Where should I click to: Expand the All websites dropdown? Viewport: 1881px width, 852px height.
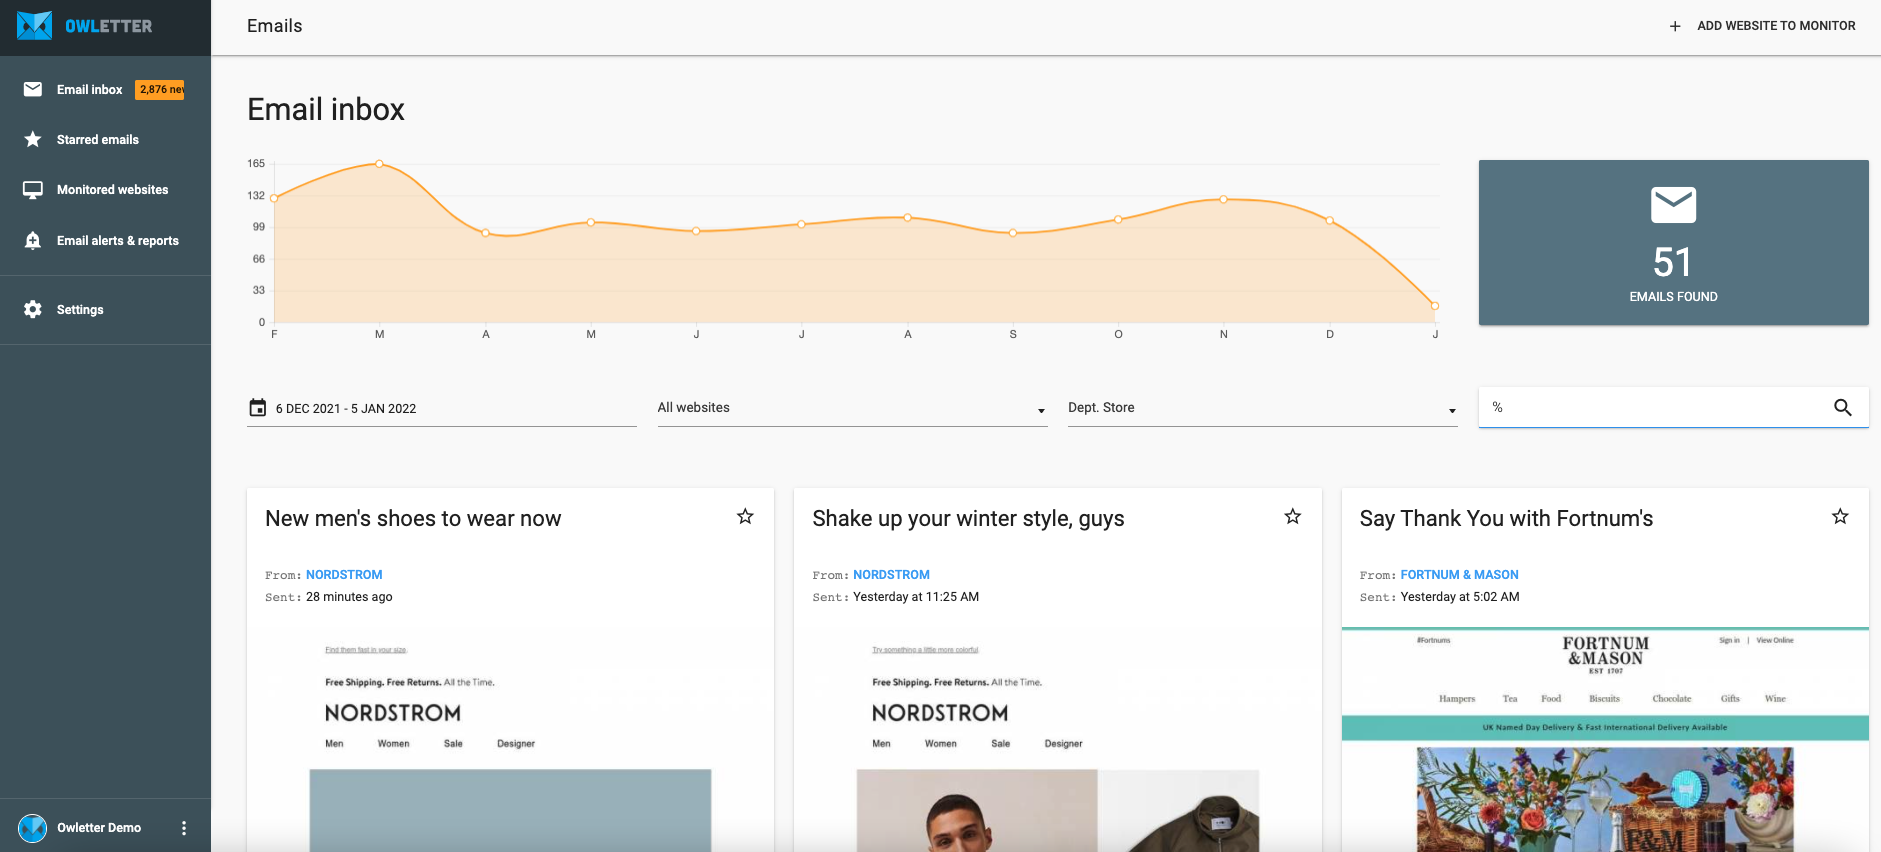pos(852,408)
